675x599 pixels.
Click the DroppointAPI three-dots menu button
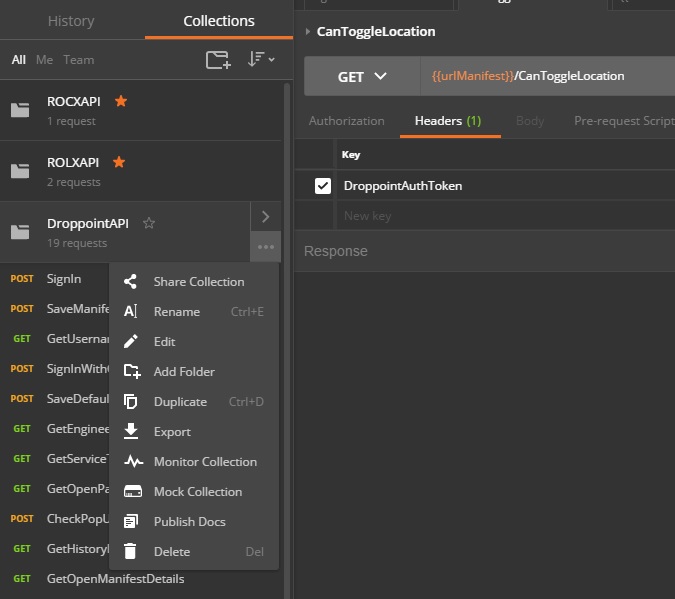pyautogui.click(x=266, y=247)
